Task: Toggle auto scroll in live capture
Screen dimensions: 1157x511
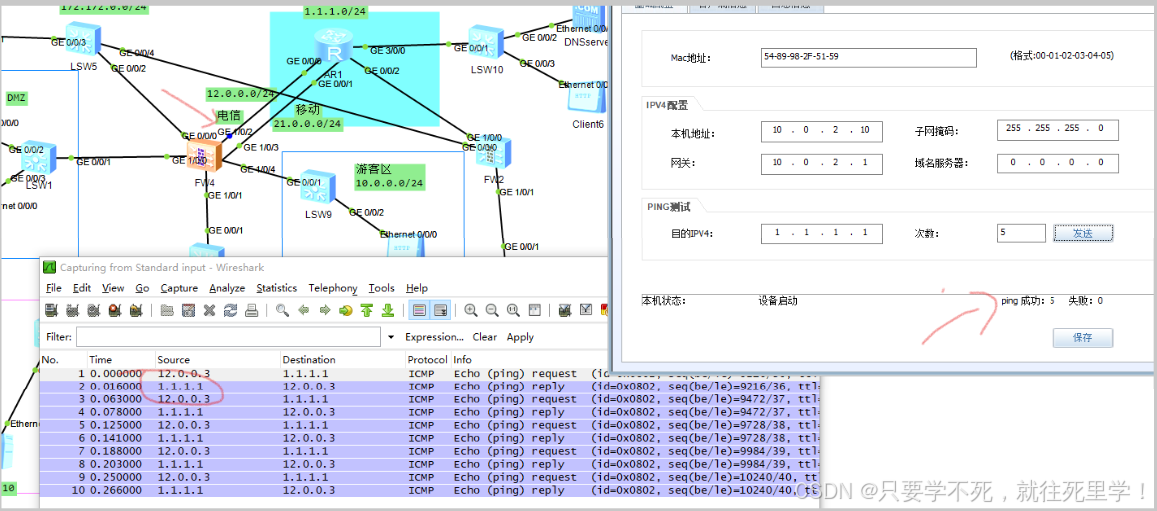Action: coord(440,310)
